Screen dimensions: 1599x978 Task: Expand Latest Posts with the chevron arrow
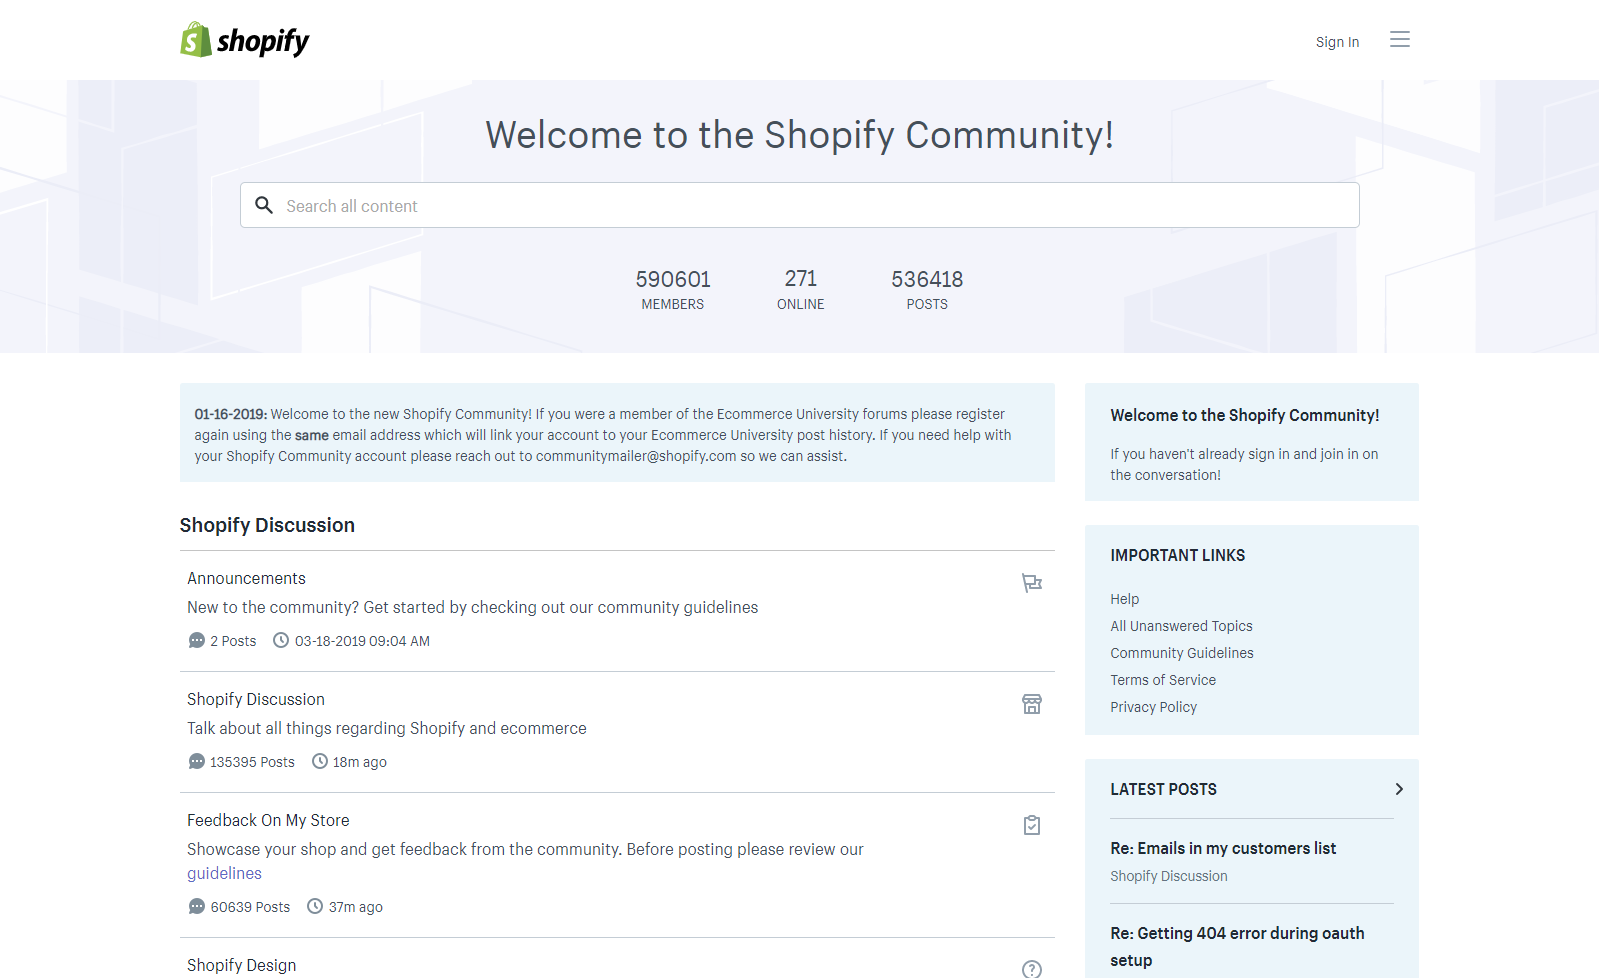(1399, 789)
